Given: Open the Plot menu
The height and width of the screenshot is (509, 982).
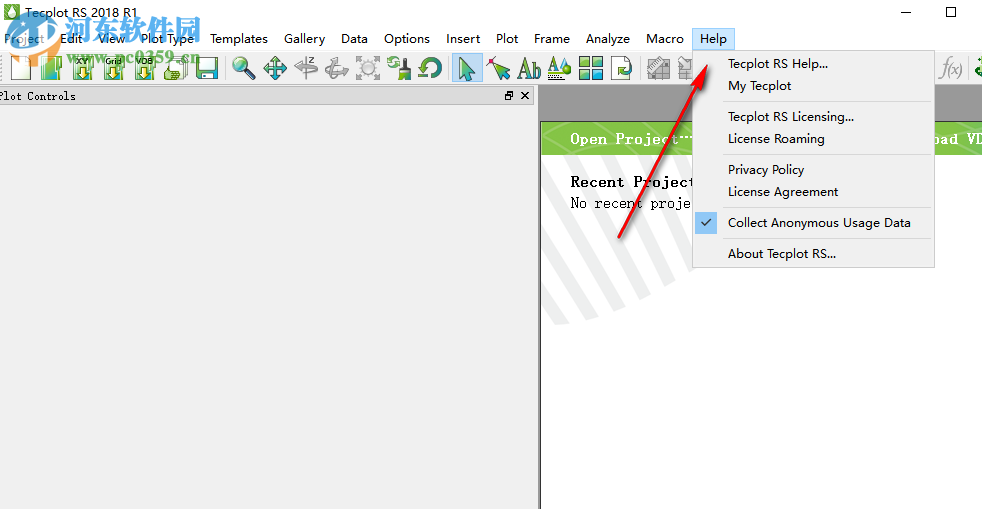Looking at the screenshot, I should [507, 39].
